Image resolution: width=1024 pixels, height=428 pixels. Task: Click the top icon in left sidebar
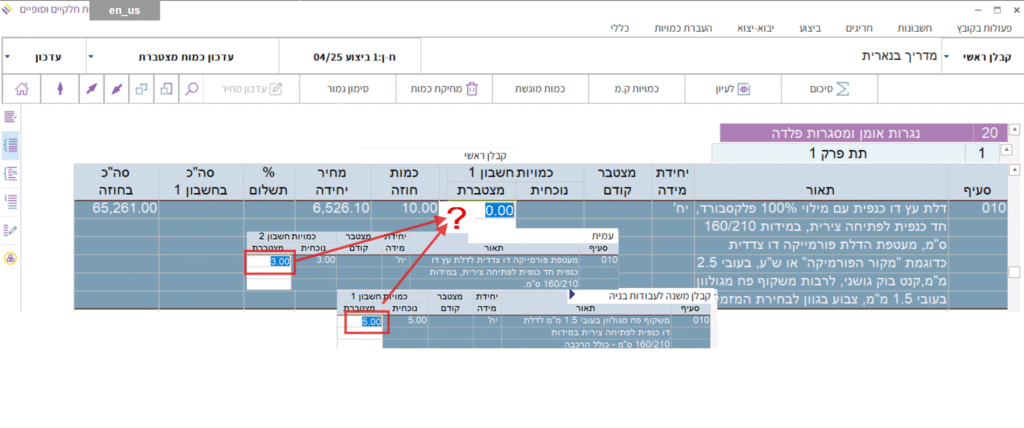coord(11,117)
